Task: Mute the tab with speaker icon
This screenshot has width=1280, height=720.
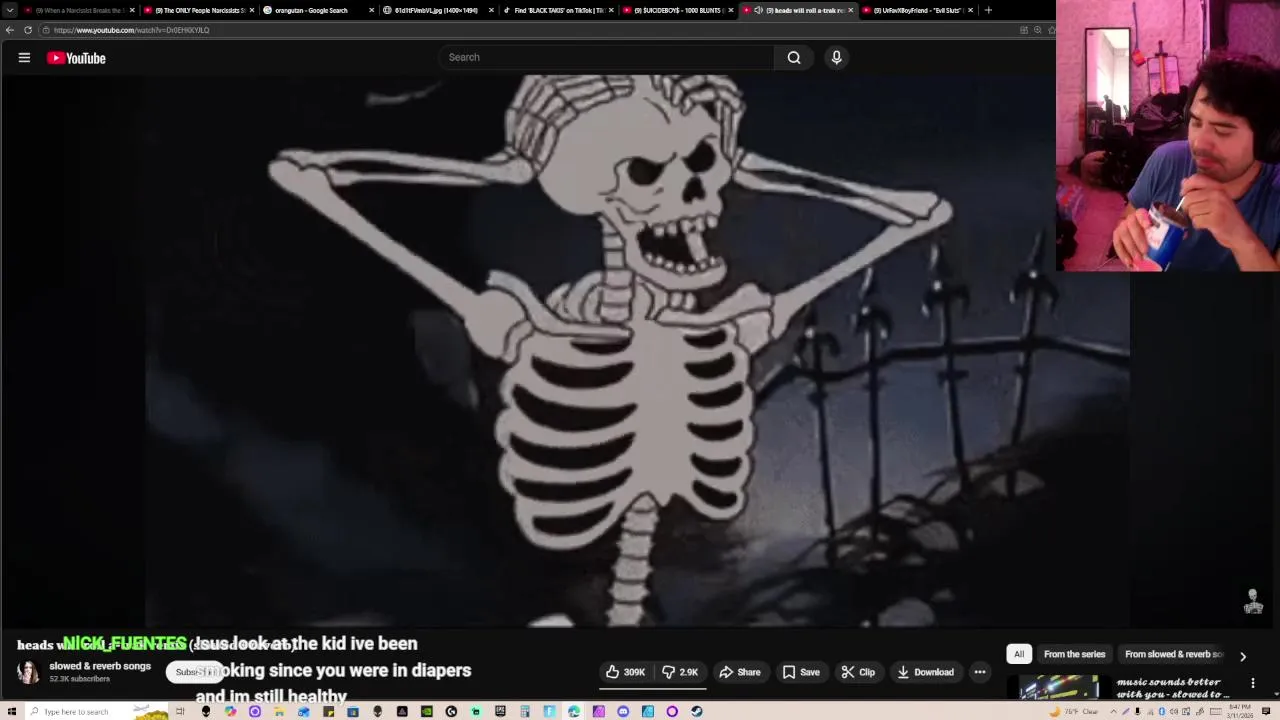Action: pyautogui.click(x=759, y=10)
